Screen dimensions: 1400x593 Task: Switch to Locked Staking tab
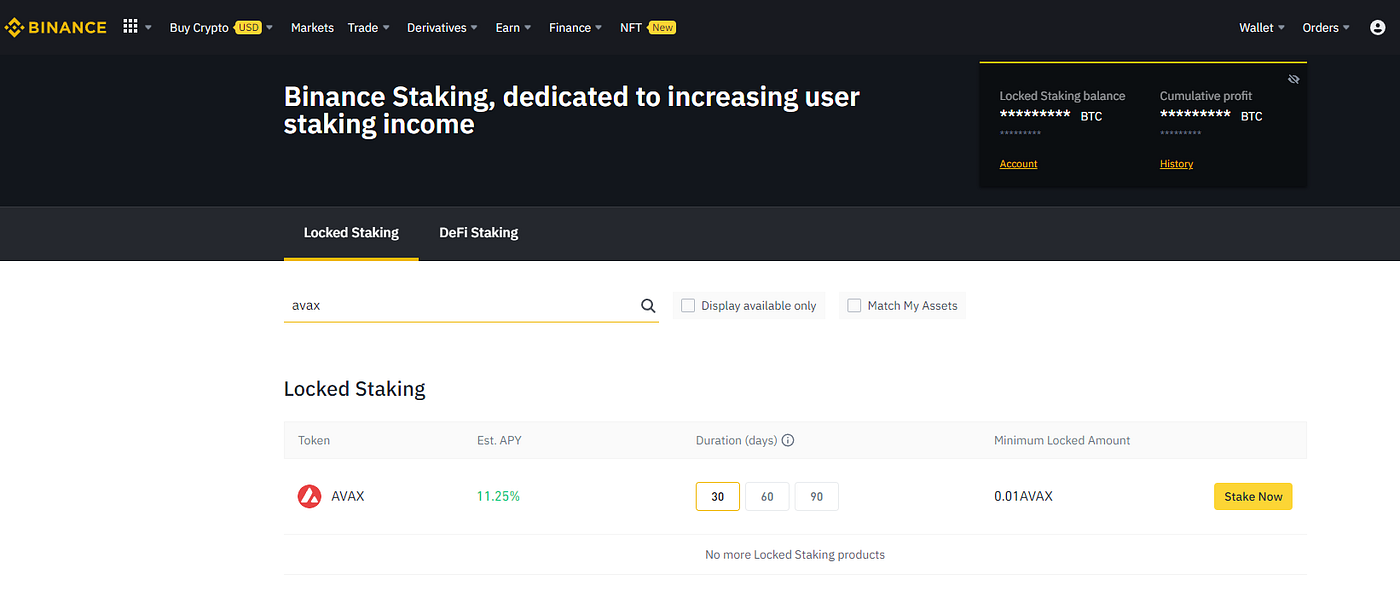(x=351, y=233)
